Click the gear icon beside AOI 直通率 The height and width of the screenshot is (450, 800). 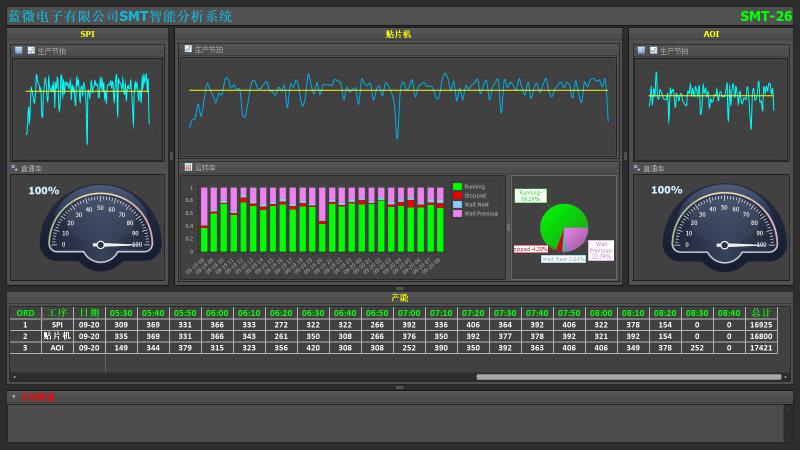click(637, 168)
